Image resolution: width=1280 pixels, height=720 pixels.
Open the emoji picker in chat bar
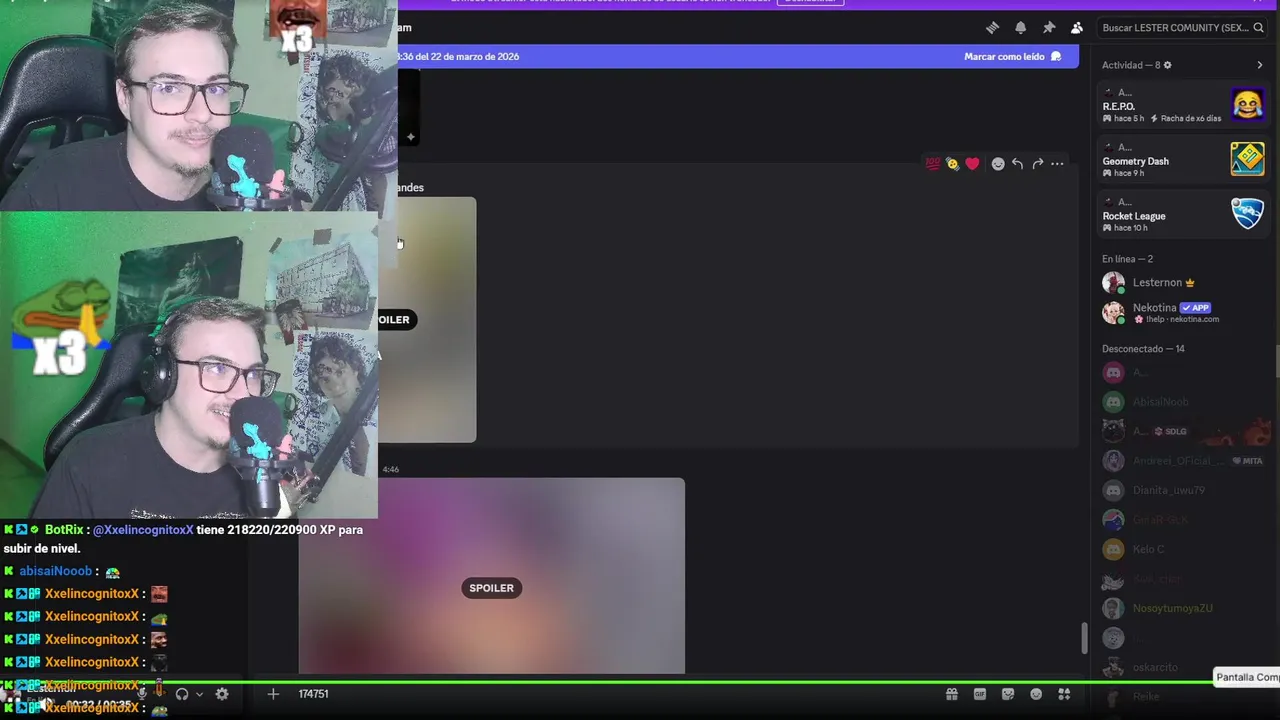point(1036,694)
